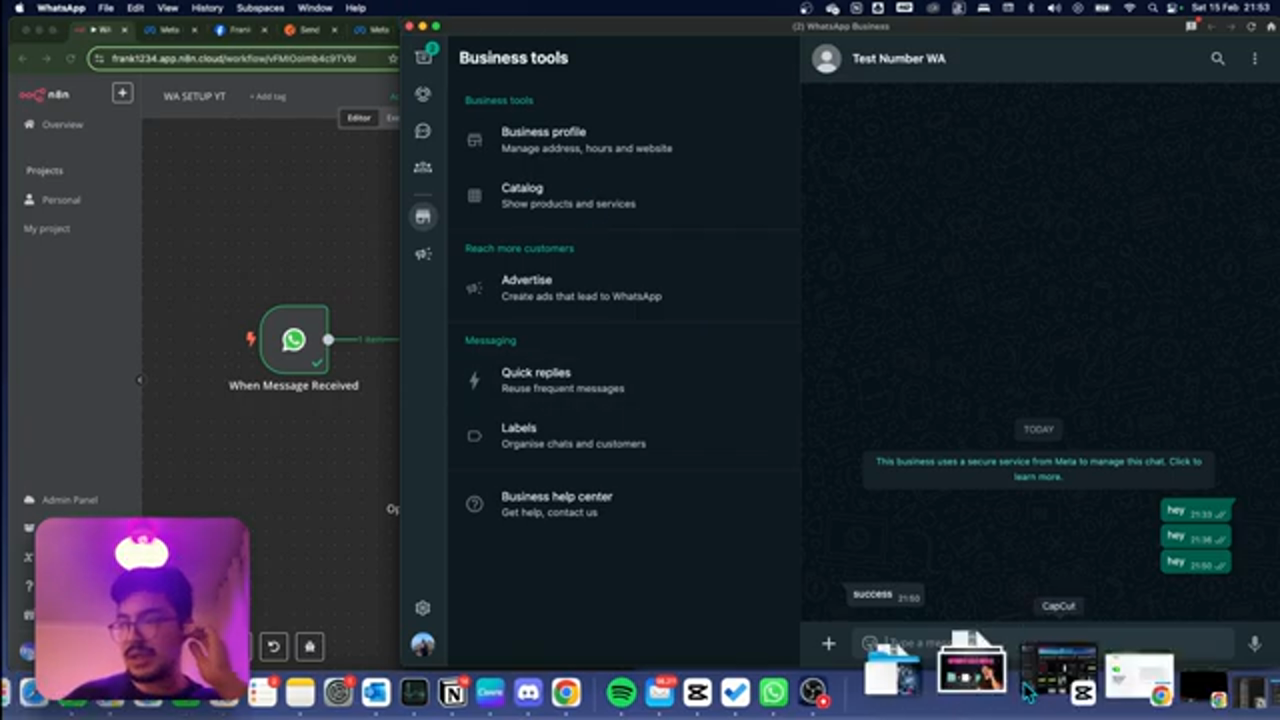Viewport: 1280px width, 720px height.
Task: Click Add tag in n8n workflow header
Action: 267,97
